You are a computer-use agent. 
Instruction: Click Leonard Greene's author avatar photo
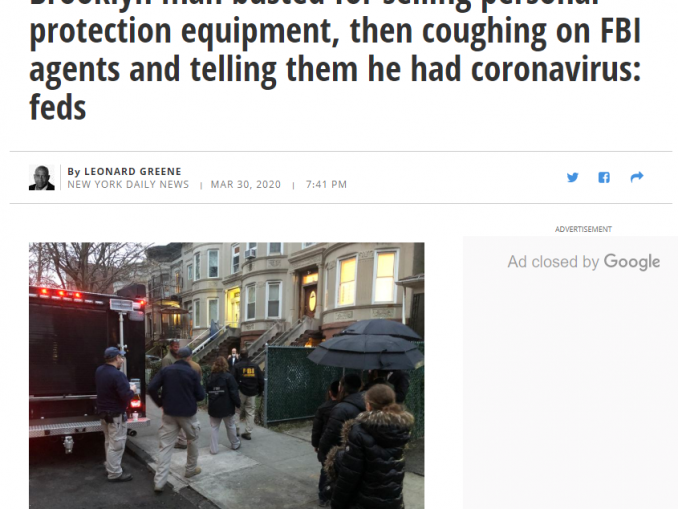[x=42, y=177]
